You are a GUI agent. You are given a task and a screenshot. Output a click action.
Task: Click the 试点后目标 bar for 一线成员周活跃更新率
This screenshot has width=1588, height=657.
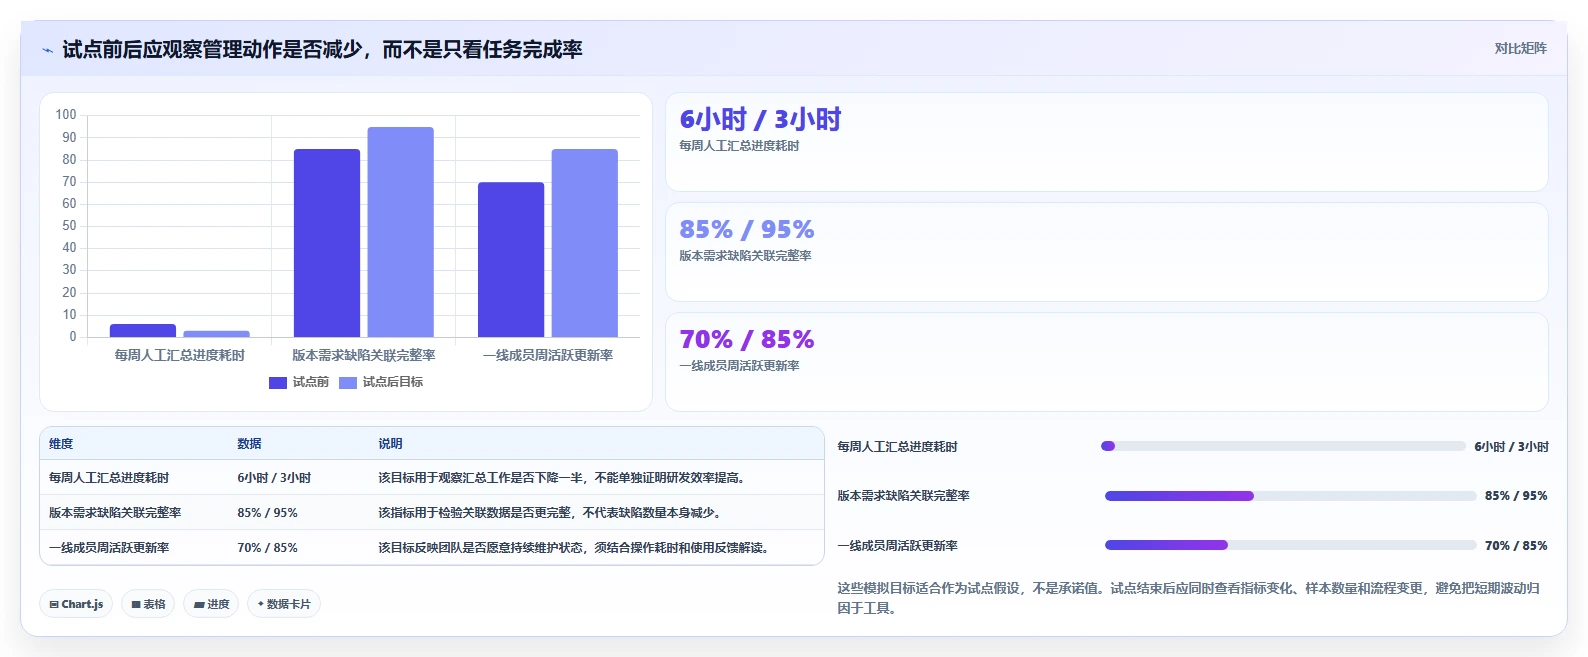coord(584,243)
